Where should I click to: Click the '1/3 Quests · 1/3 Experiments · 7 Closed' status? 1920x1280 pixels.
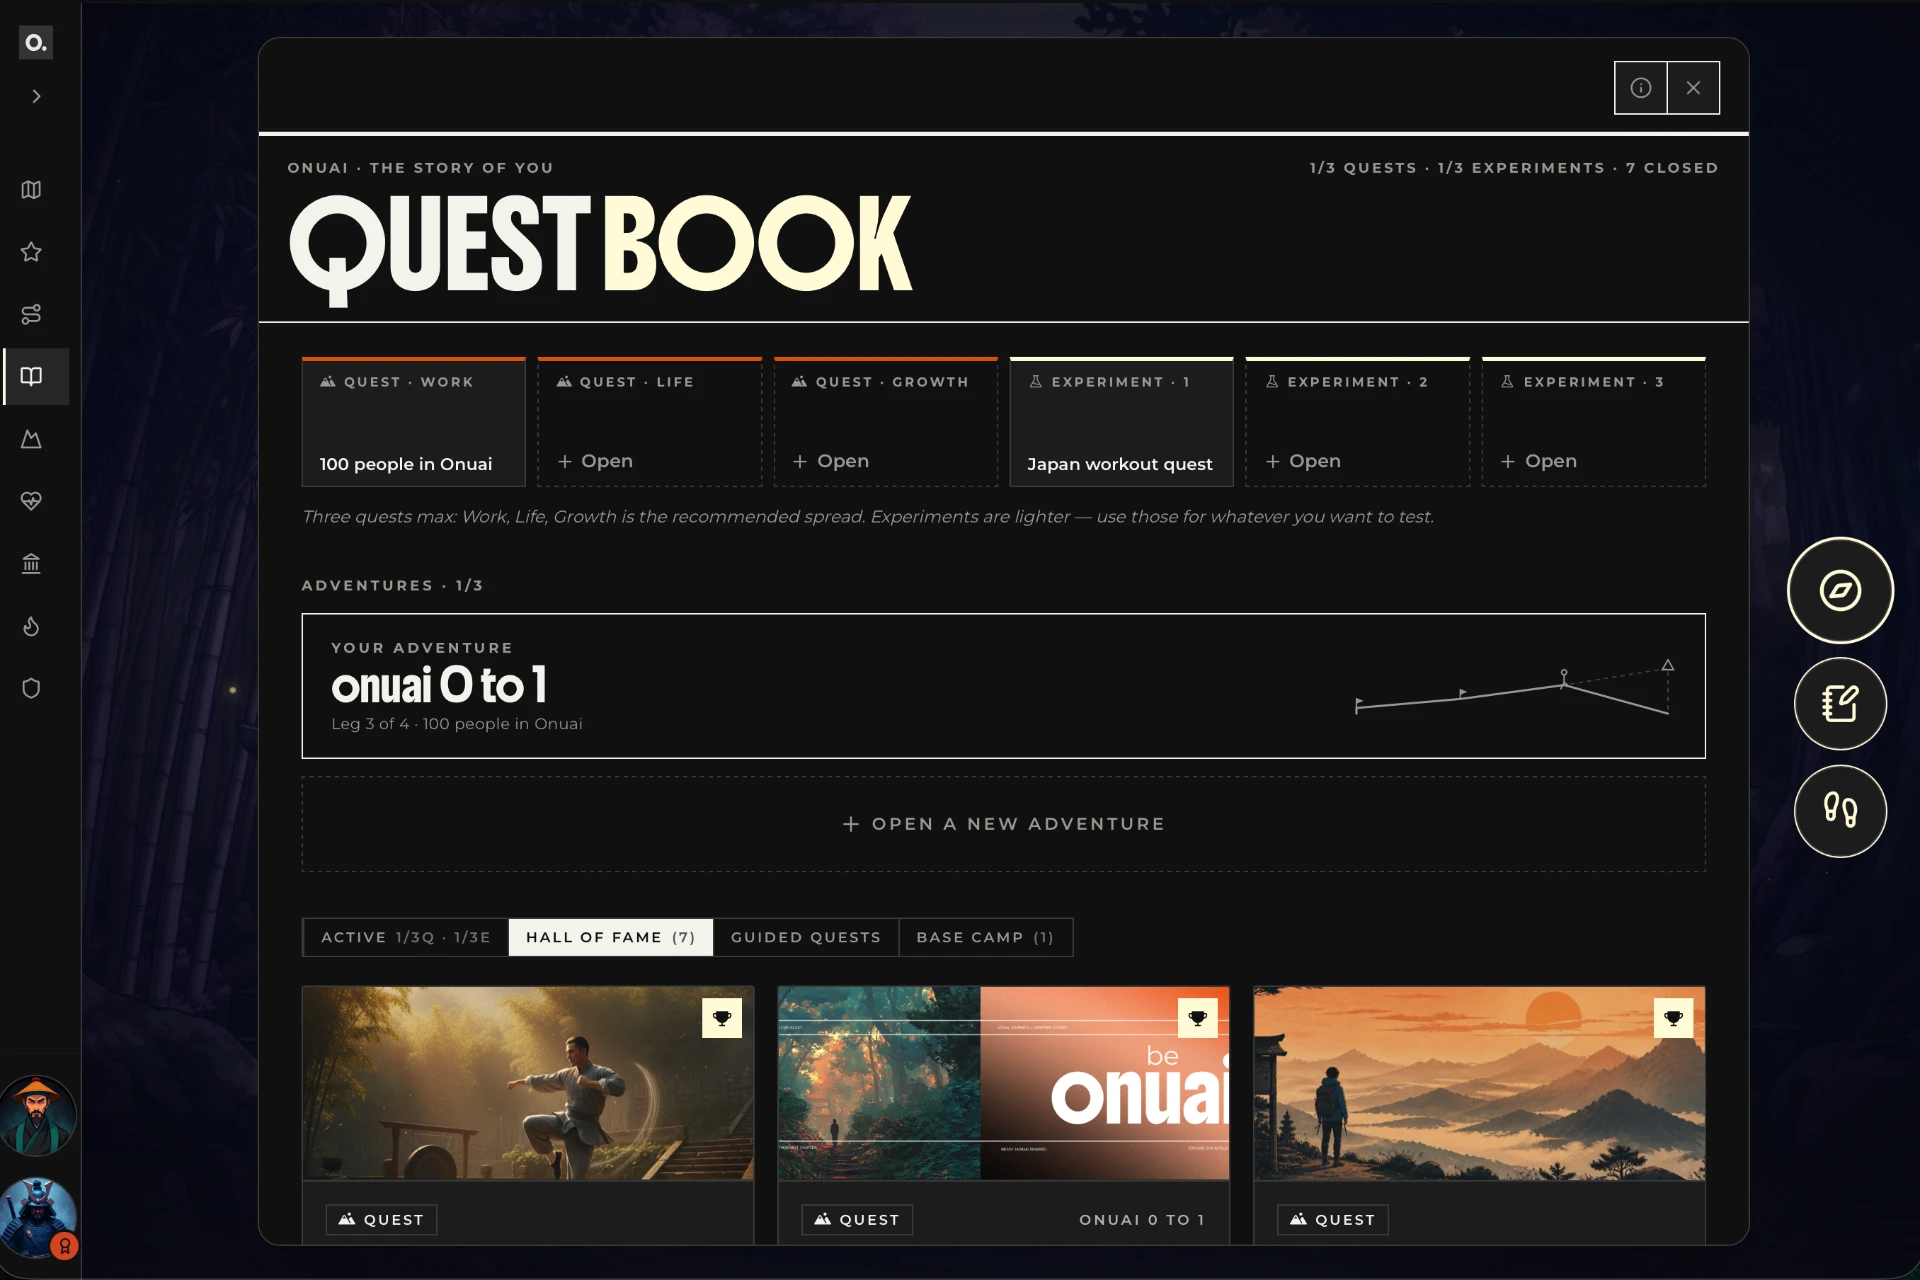1514,168
